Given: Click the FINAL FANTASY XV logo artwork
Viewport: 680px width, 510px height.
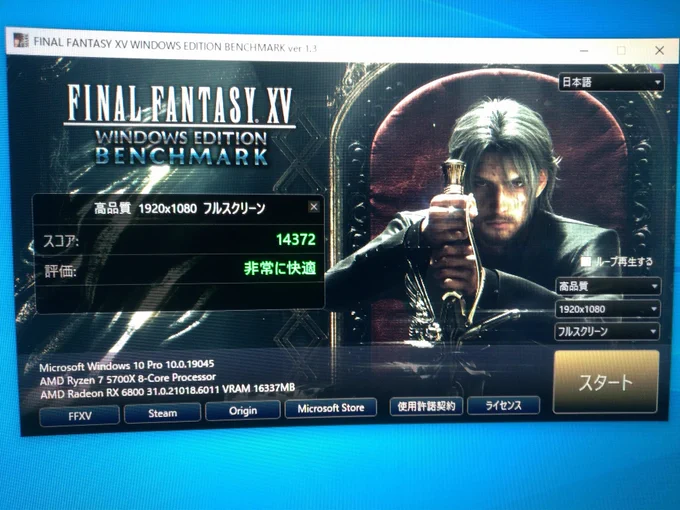Looking at the screenshot, I should click(180, 124).
